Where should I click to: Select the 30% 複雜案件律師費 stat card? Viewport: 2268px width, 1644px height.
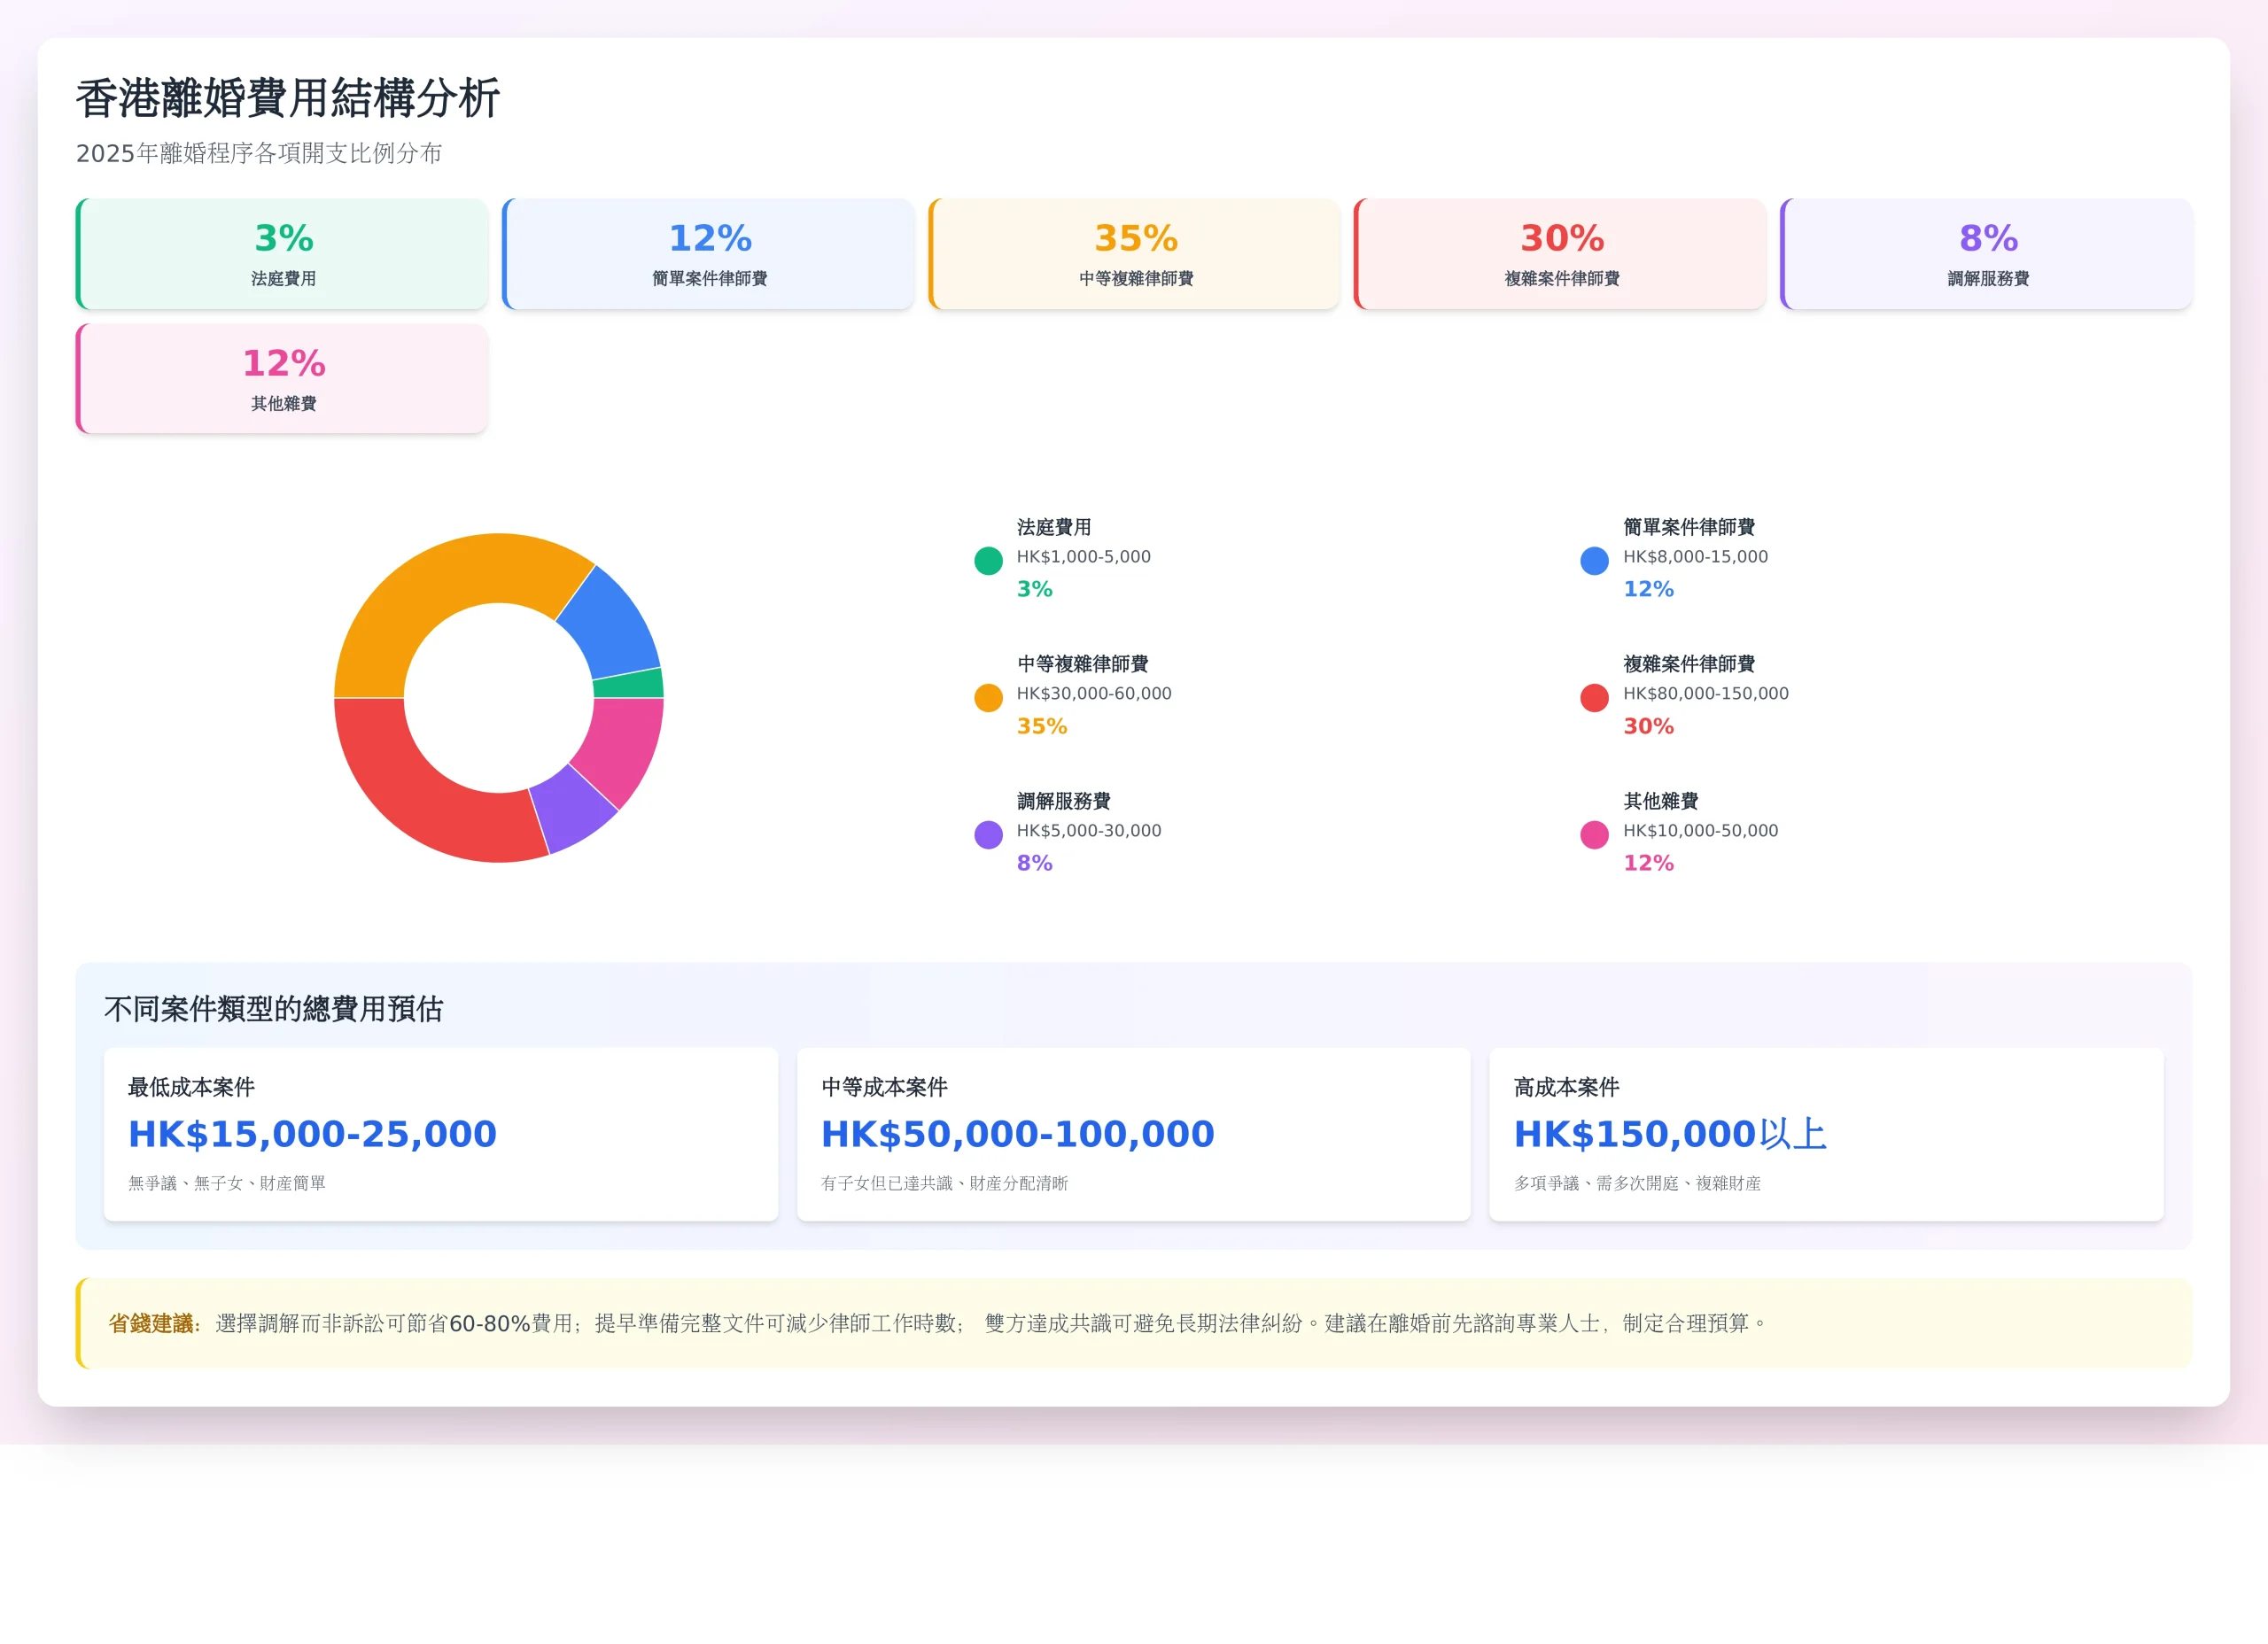pyautogui.click(x=1561, y=254)
